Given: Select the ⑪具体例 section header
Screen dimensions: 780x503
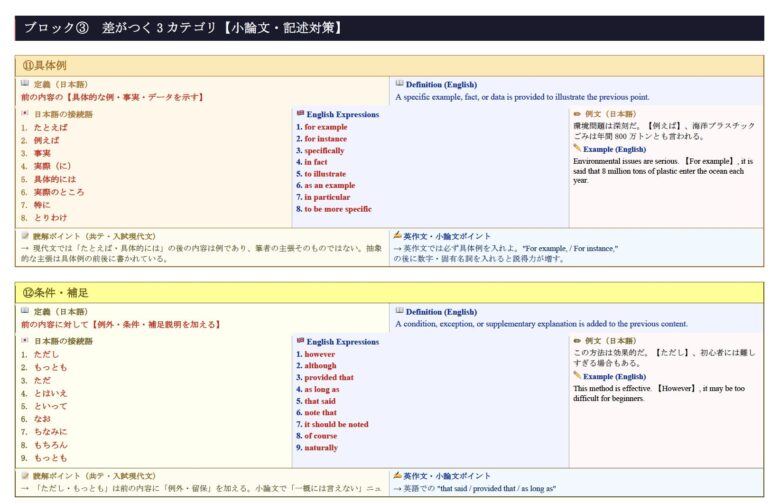Looking at the screenshot, I should (x=44, y=66).
